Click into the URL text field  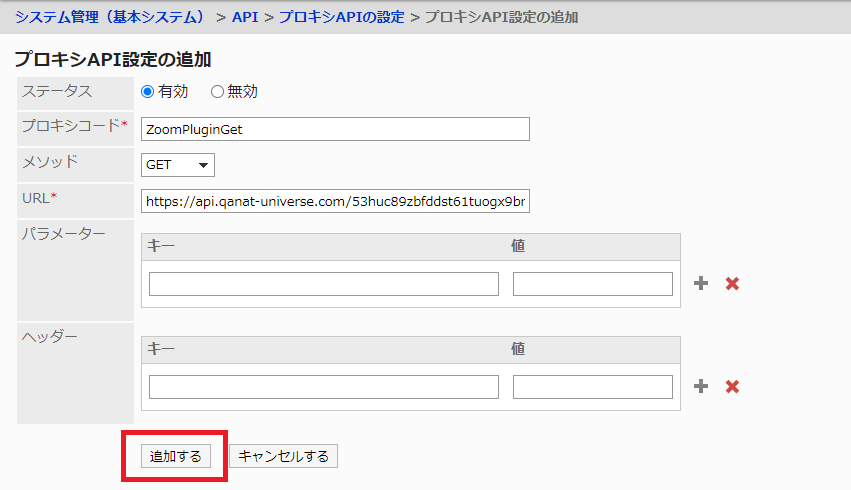coord(335,201)
